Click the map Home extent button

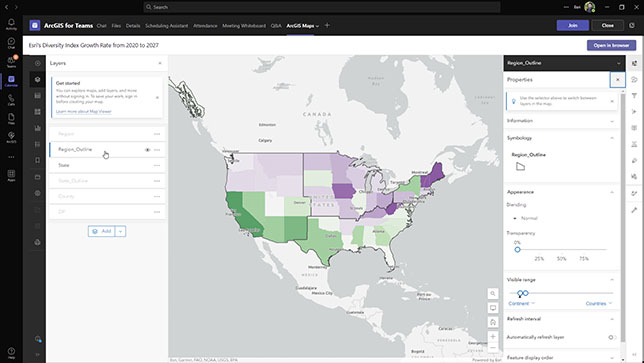[x=493, y=322]
